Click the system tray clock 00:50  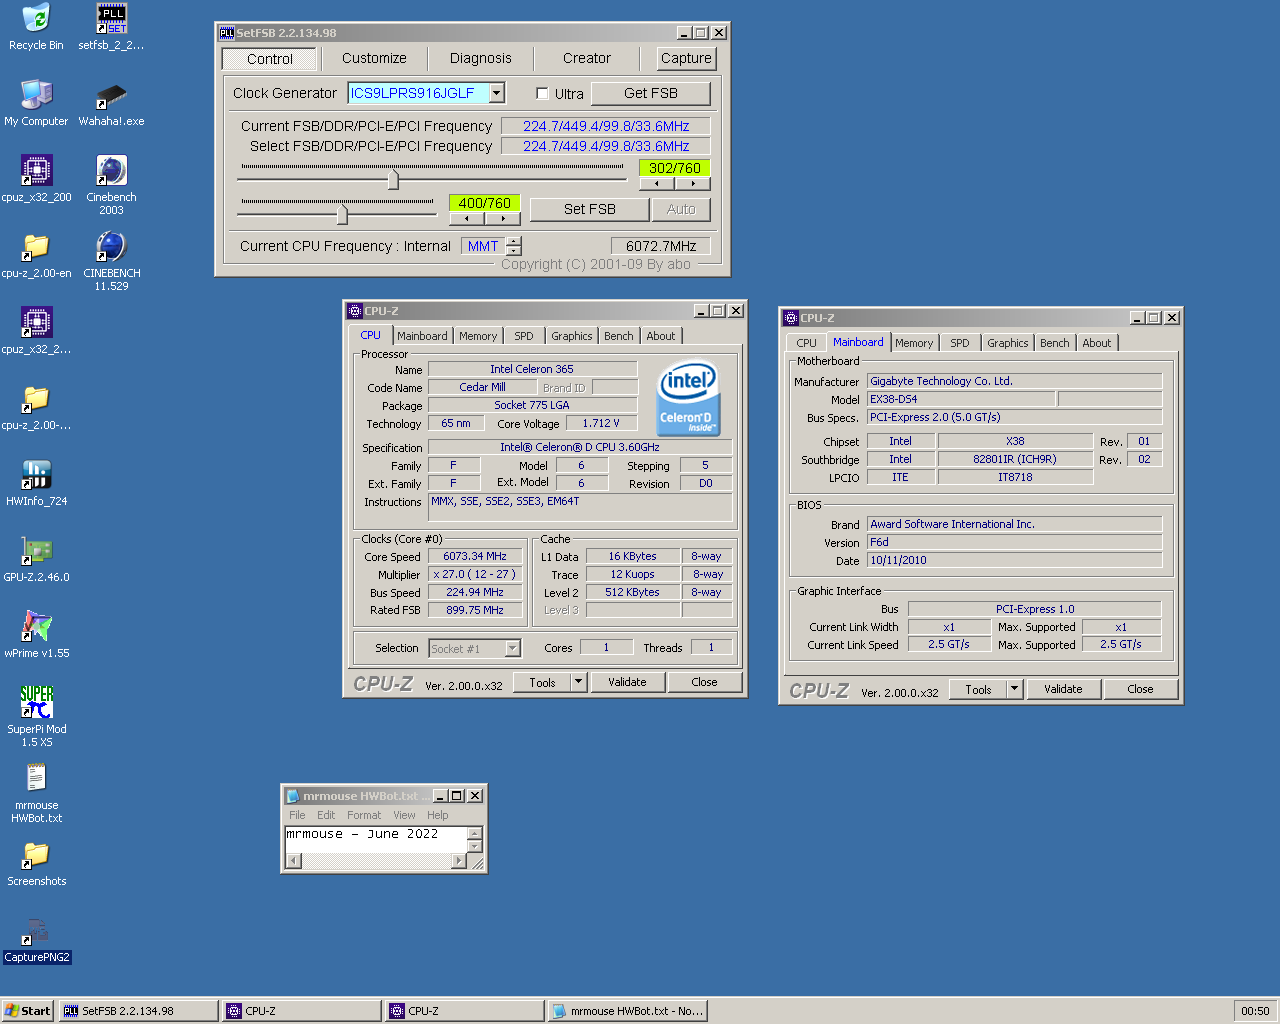tap(1255, 1011)
